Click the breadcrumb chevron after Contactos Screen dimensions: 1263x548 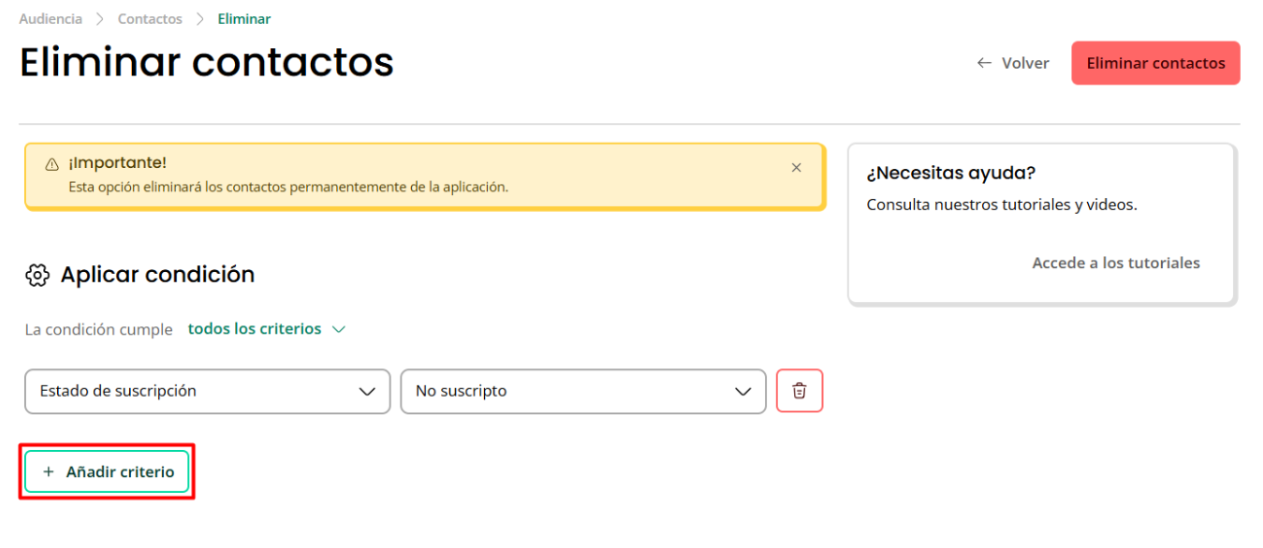point(200,19)
